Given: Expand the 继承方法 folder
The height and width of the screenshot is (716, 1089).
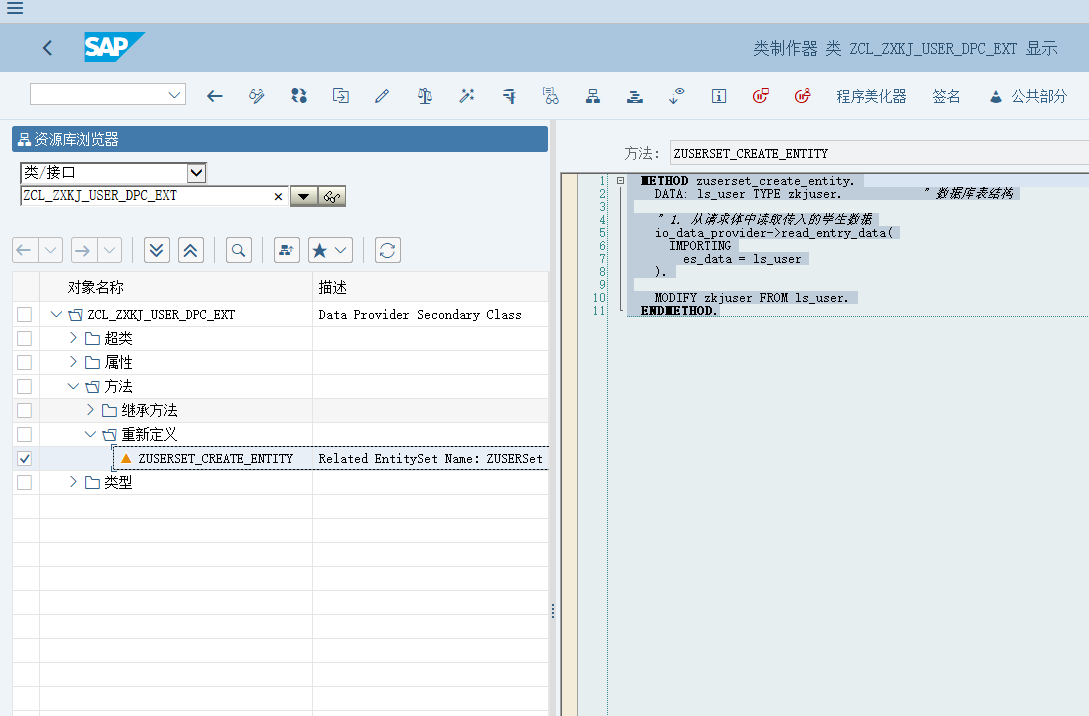Looking at the screenshot, I should click(x=90, y=410).
